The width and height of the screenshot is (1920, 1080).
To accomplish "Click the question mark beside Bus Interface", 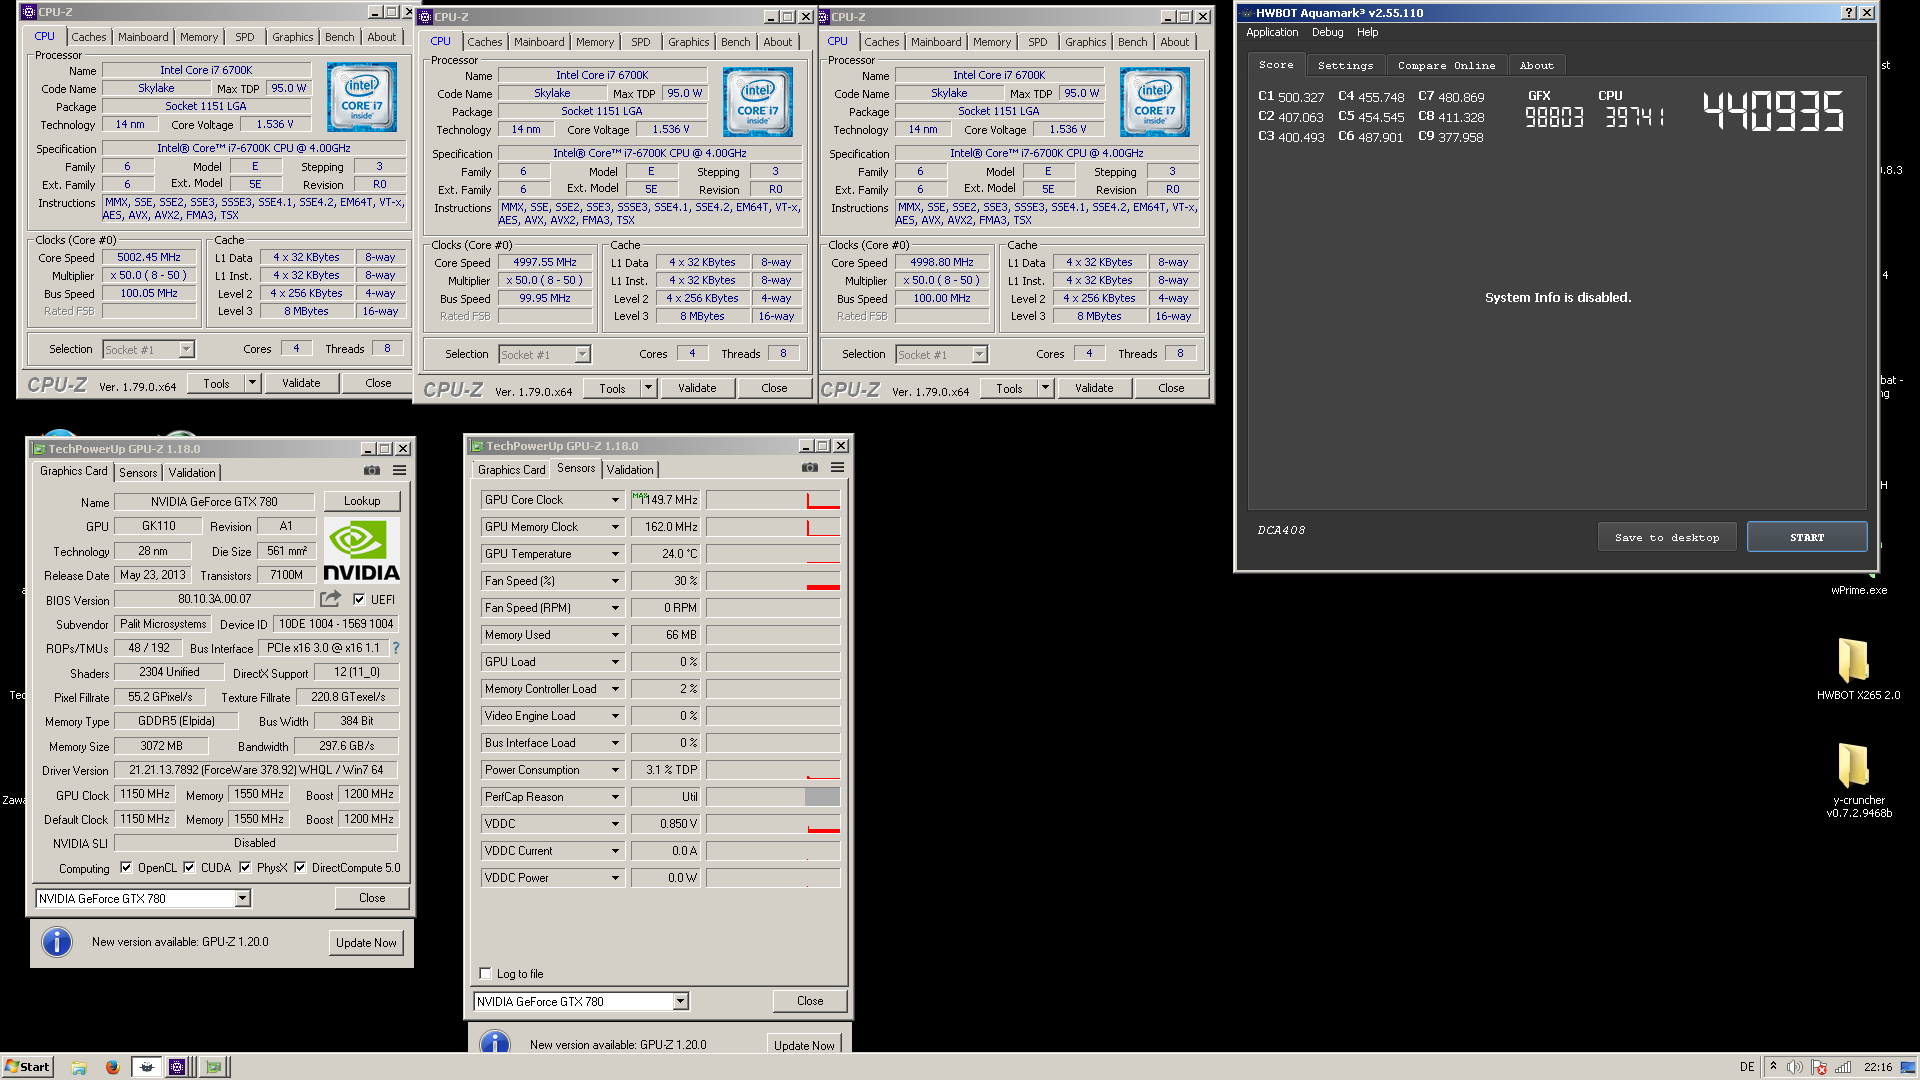I will point(396,648).
